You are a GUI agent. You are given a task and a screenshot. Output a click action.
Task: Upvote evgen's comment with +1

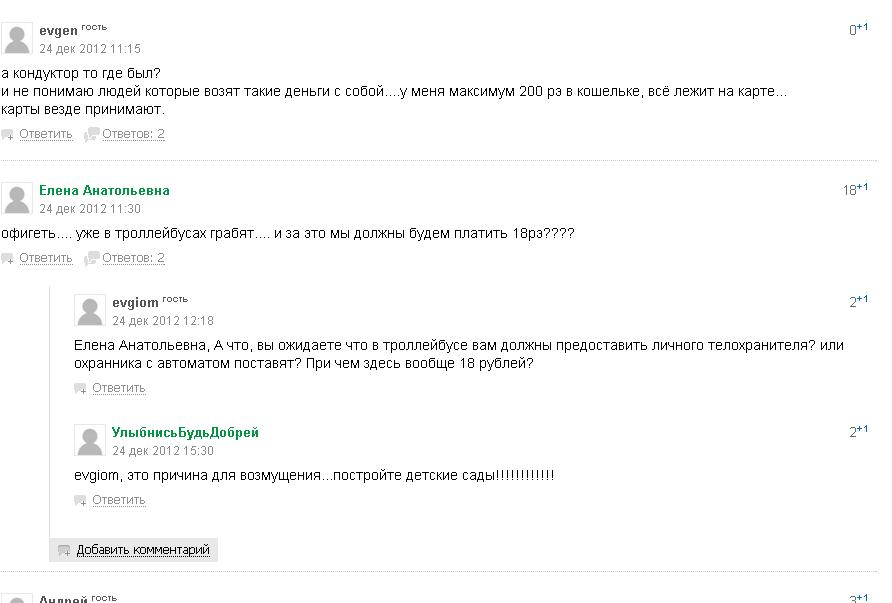[x=862, y=27]
